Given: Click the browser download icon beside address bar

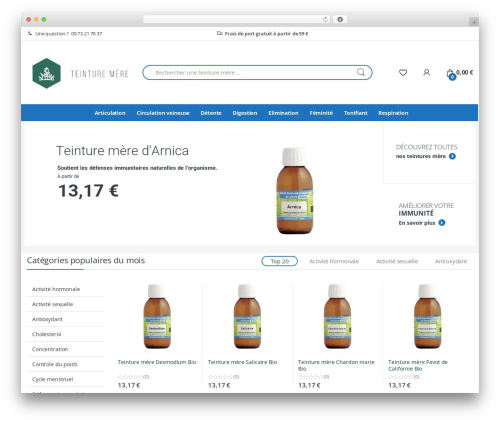Looking at the screenshot, I should click(340, 19).
